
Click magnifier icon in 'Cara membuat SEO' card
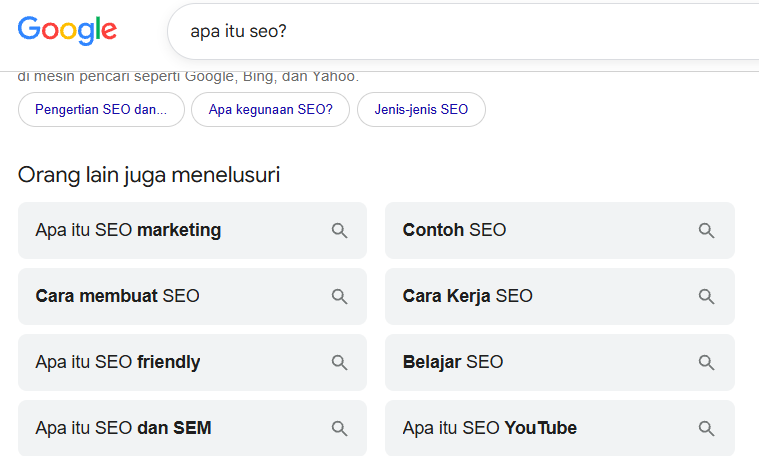click(339, 296)
